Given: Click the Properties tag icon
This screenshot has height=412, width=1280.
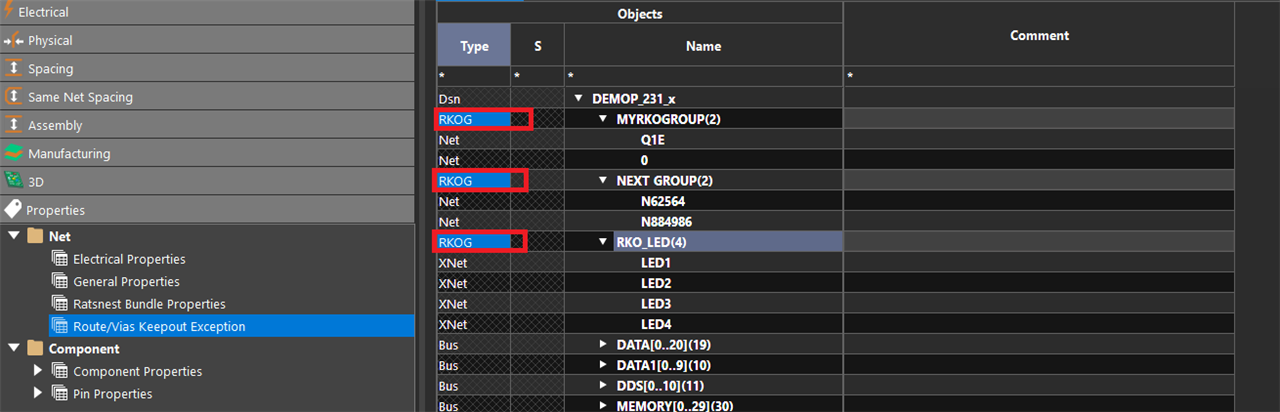Looking at the screenshot, I should (13, 210).
